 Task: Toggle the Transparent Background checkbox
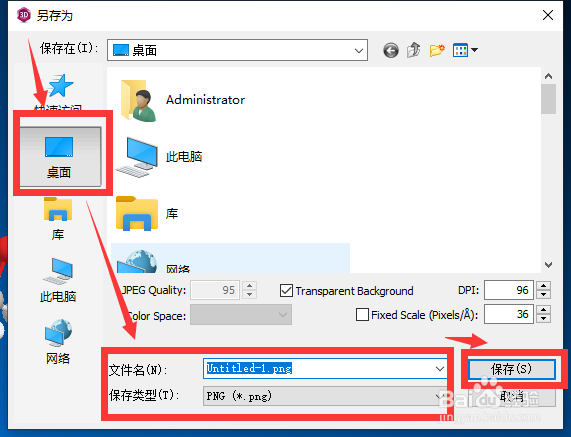coord(286,291)
